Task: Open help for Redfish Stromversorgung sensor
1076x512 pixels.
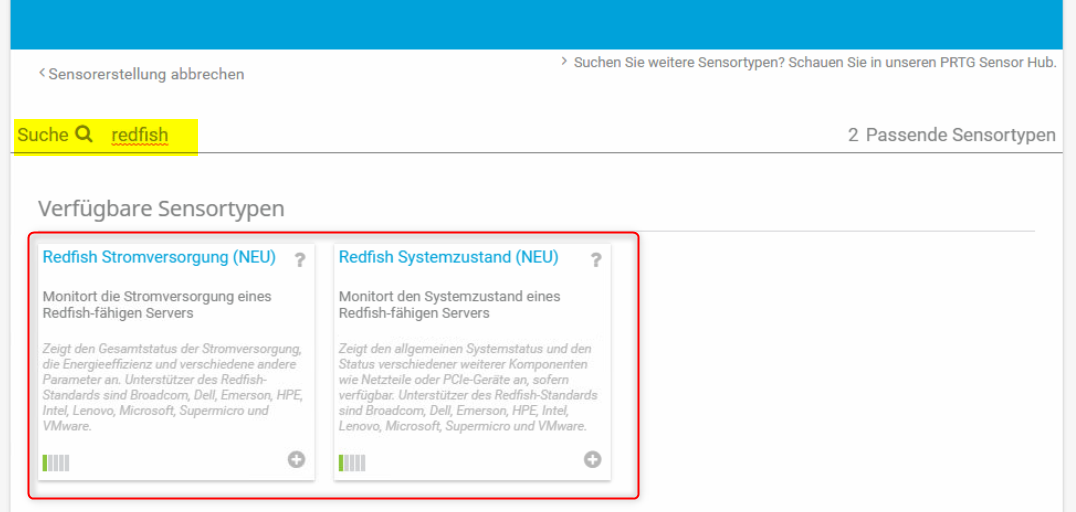Action: [300, 260]
